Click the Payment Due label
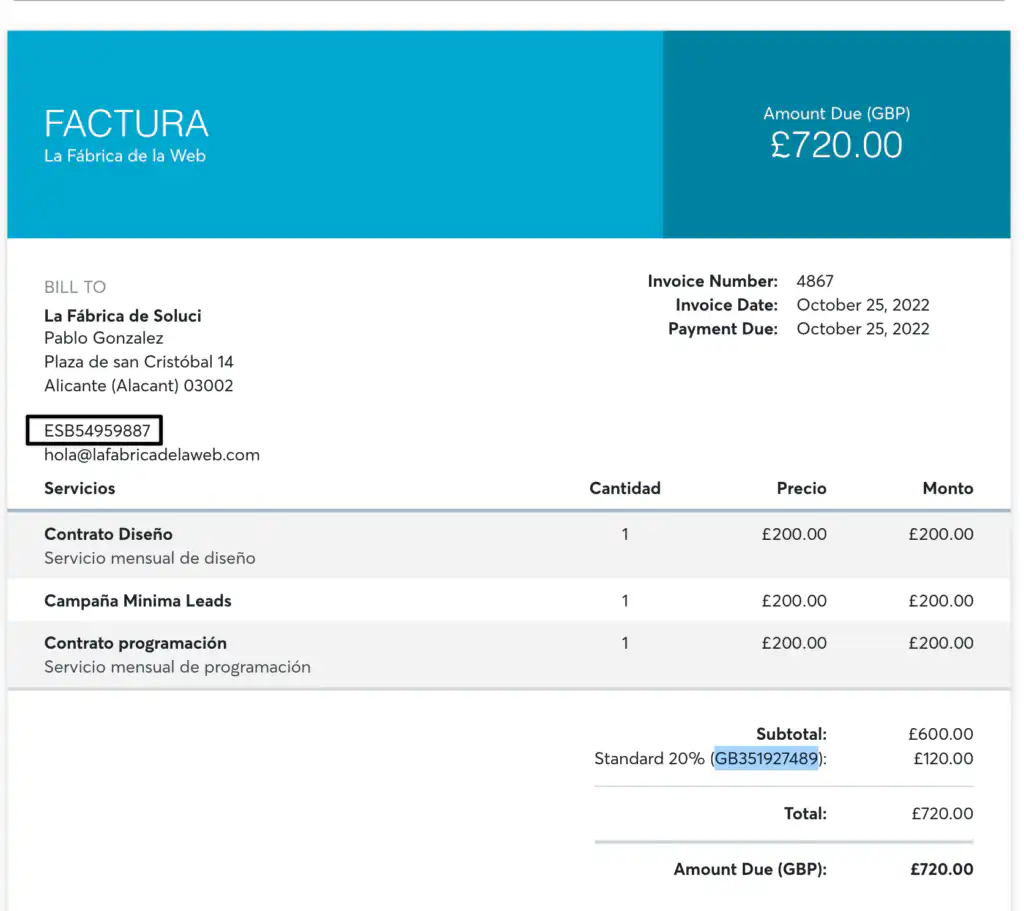 pyautogui.click(x=722, y=329)
